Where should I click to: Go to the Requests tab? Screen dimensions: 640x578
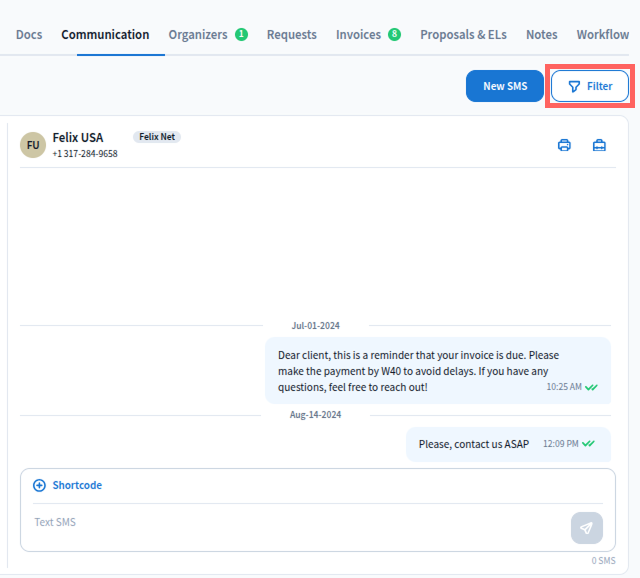pyautogui.click(x=291, y=34)
